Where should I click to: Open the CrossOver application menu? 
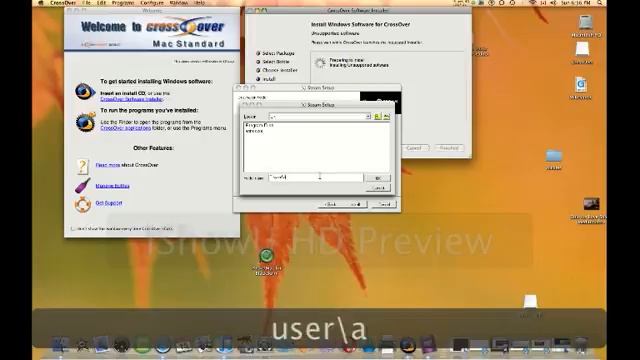point(63,2)
